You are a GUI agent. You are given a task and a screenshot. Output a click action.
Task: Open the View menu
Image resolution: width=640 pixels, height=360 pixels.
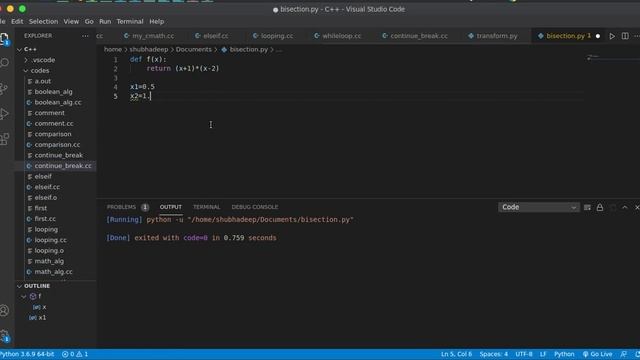click(x=71, y=22)
